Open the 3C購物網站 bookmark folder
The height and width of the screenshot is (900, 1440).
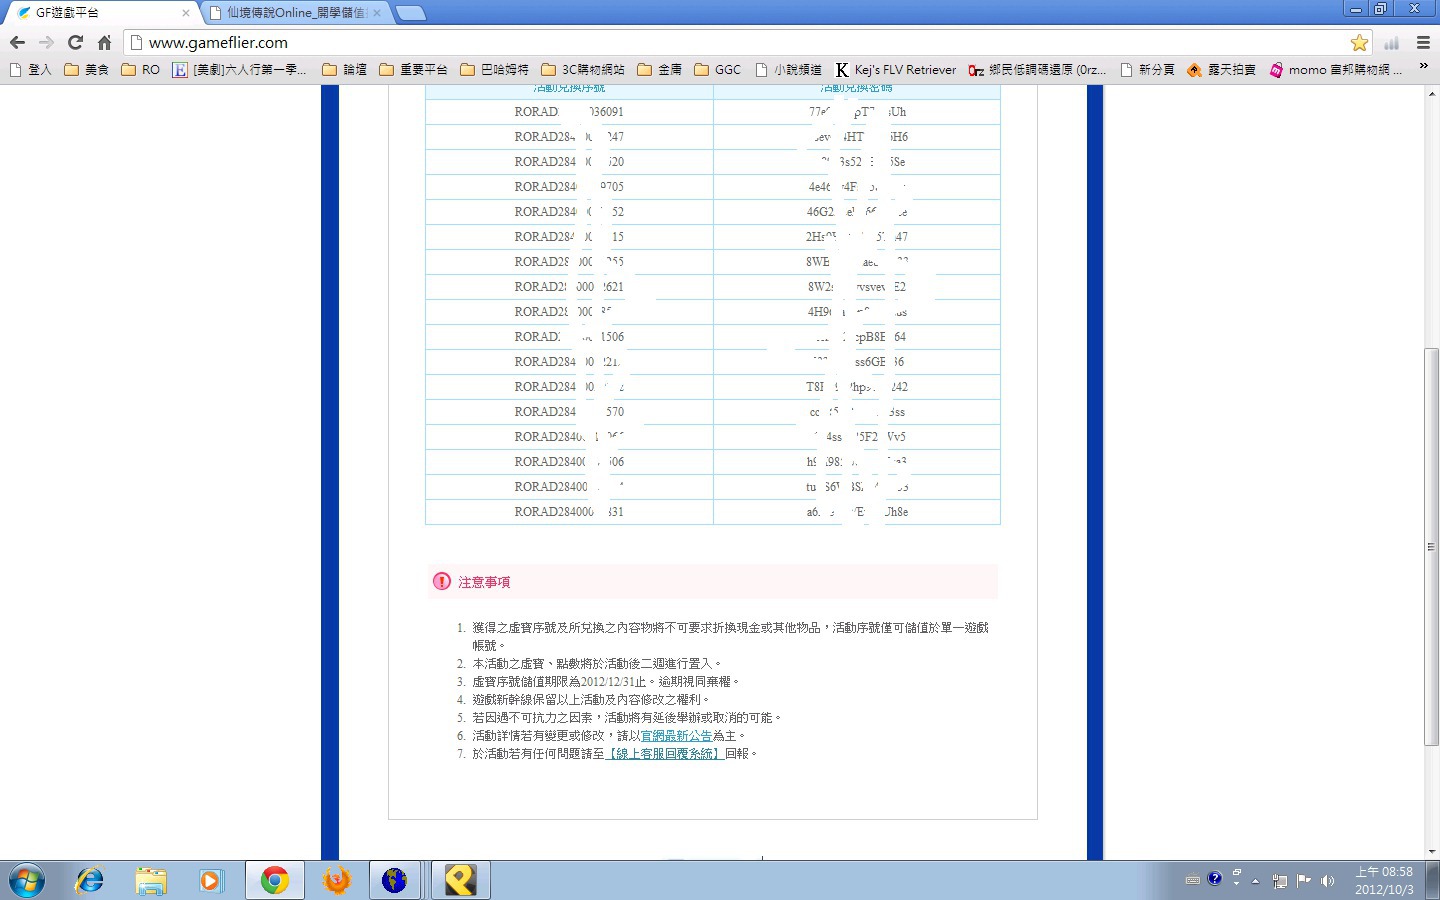coord(582,70)
